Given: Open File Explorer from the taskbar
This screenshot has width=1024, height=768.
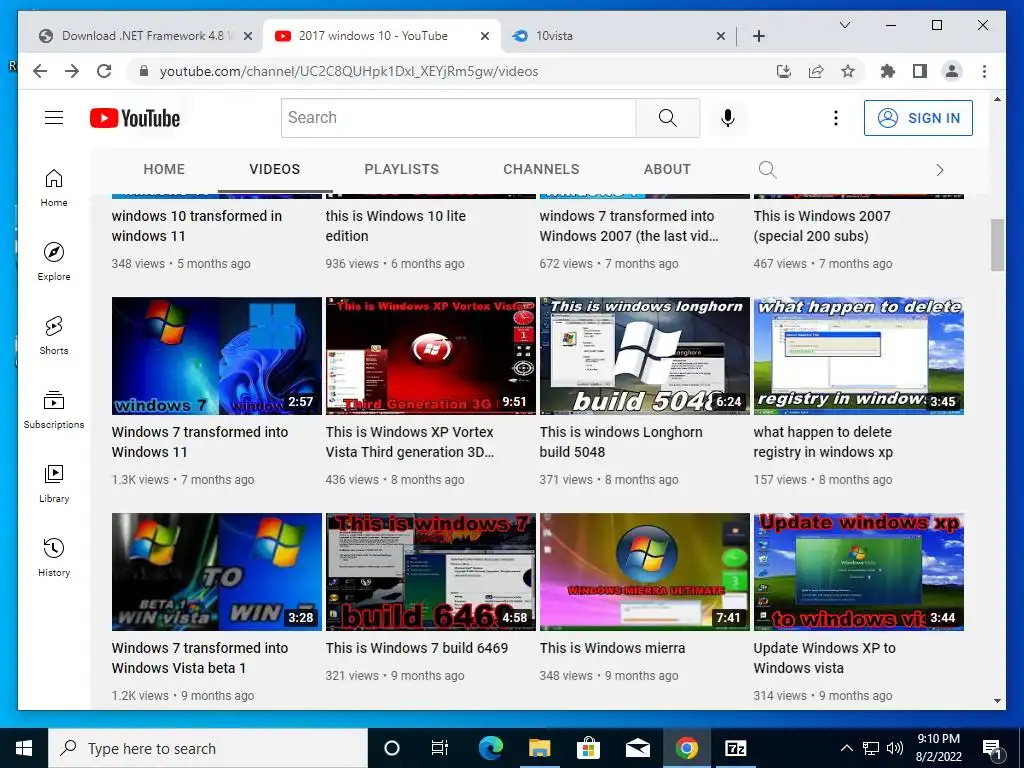Looking at the screenshot, I should (x=539, y=748).
